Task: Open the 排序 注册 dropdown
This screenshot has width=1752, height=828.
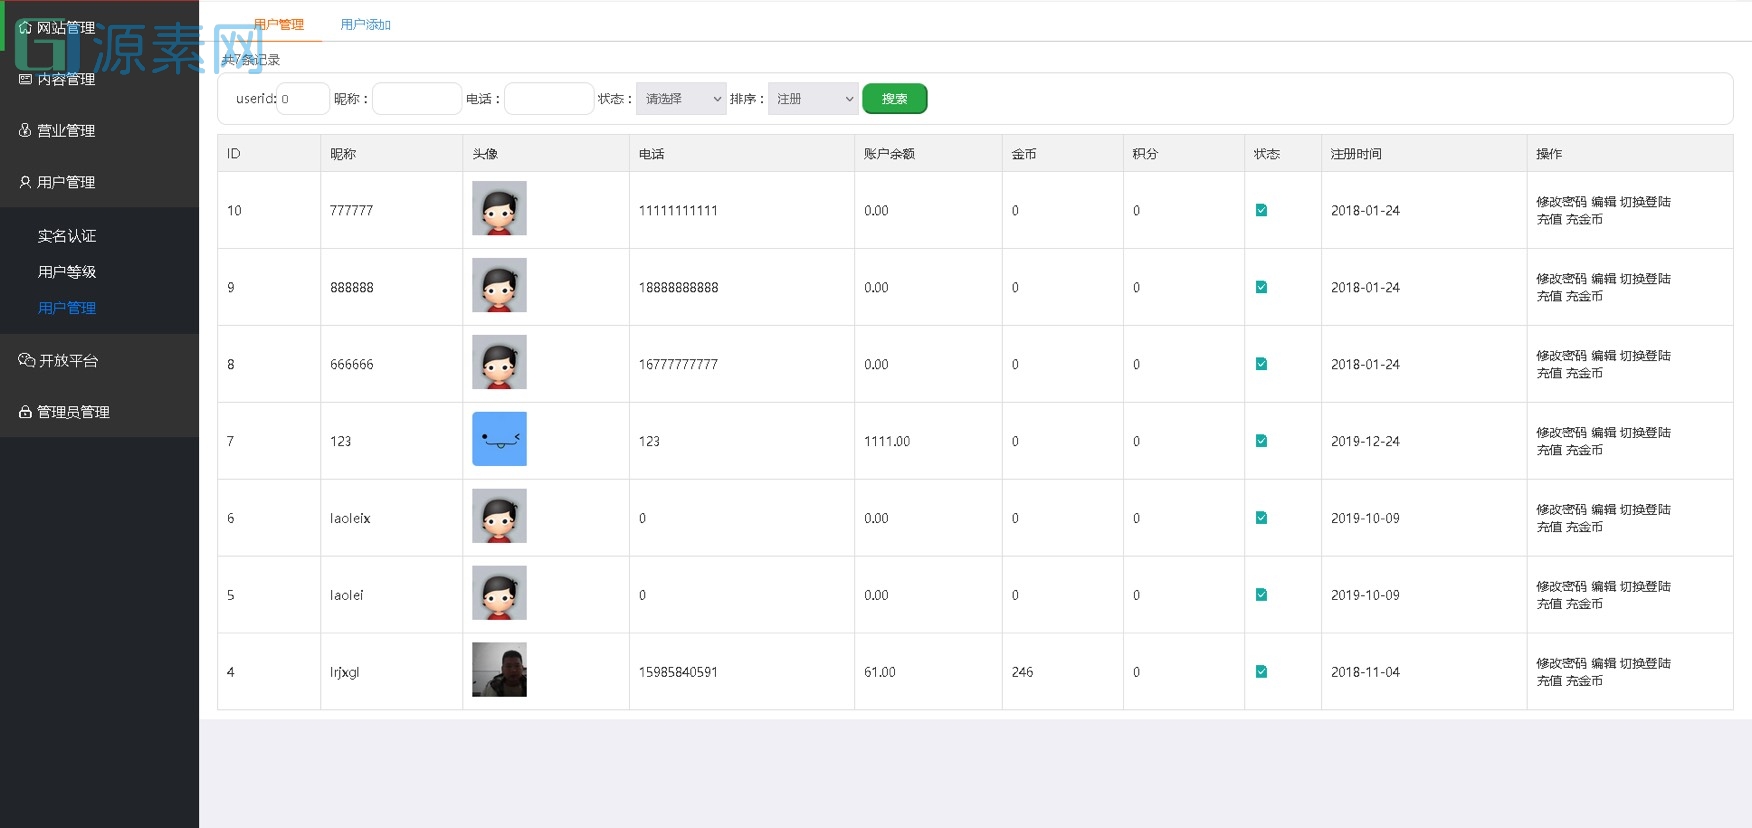Action: coord(813,99)
